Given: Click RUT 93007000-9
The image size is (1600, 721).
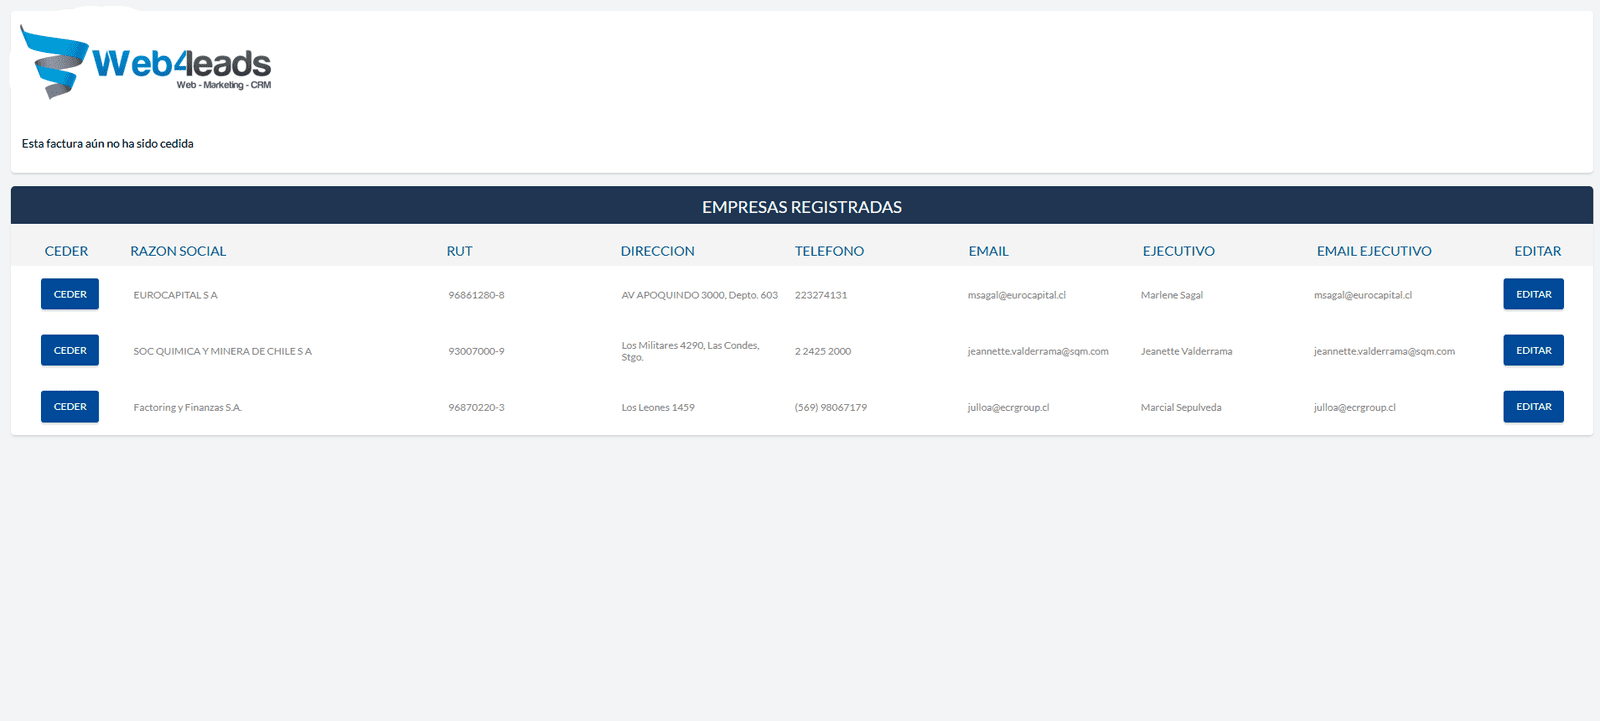Looking at the screenshot, I should pyautogui.click(x=476, y=351).
